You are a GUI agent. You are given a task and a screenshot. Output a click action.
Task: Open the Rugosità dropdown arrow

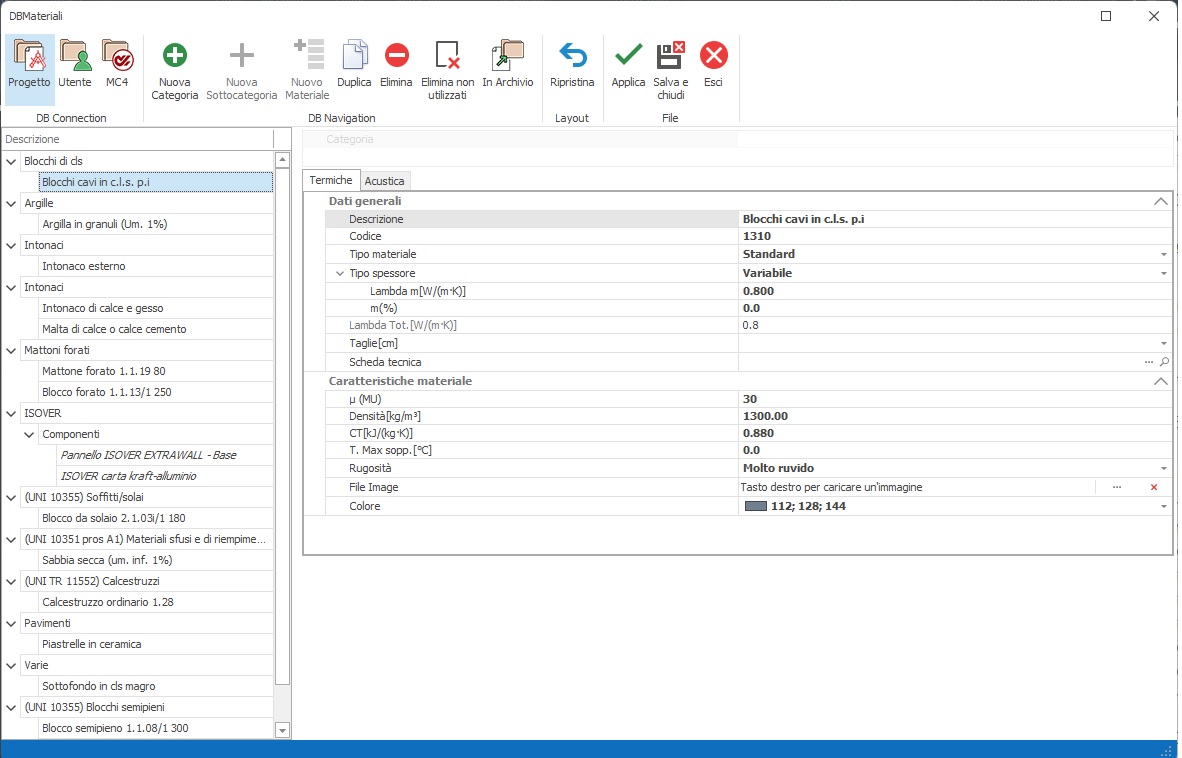(1163, 468)
